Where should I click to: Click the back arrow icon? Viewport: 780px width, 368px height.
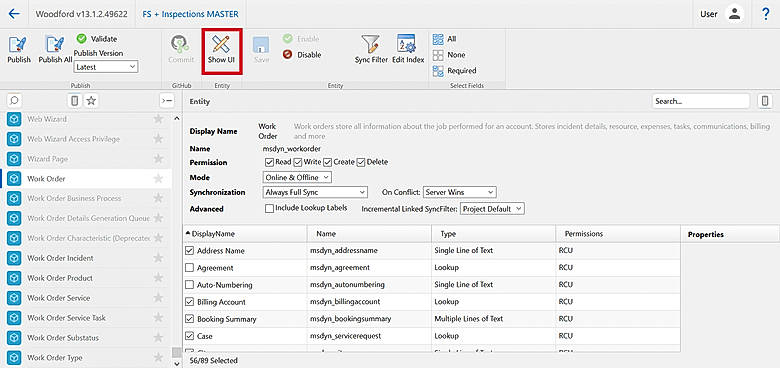coord(14,14)
